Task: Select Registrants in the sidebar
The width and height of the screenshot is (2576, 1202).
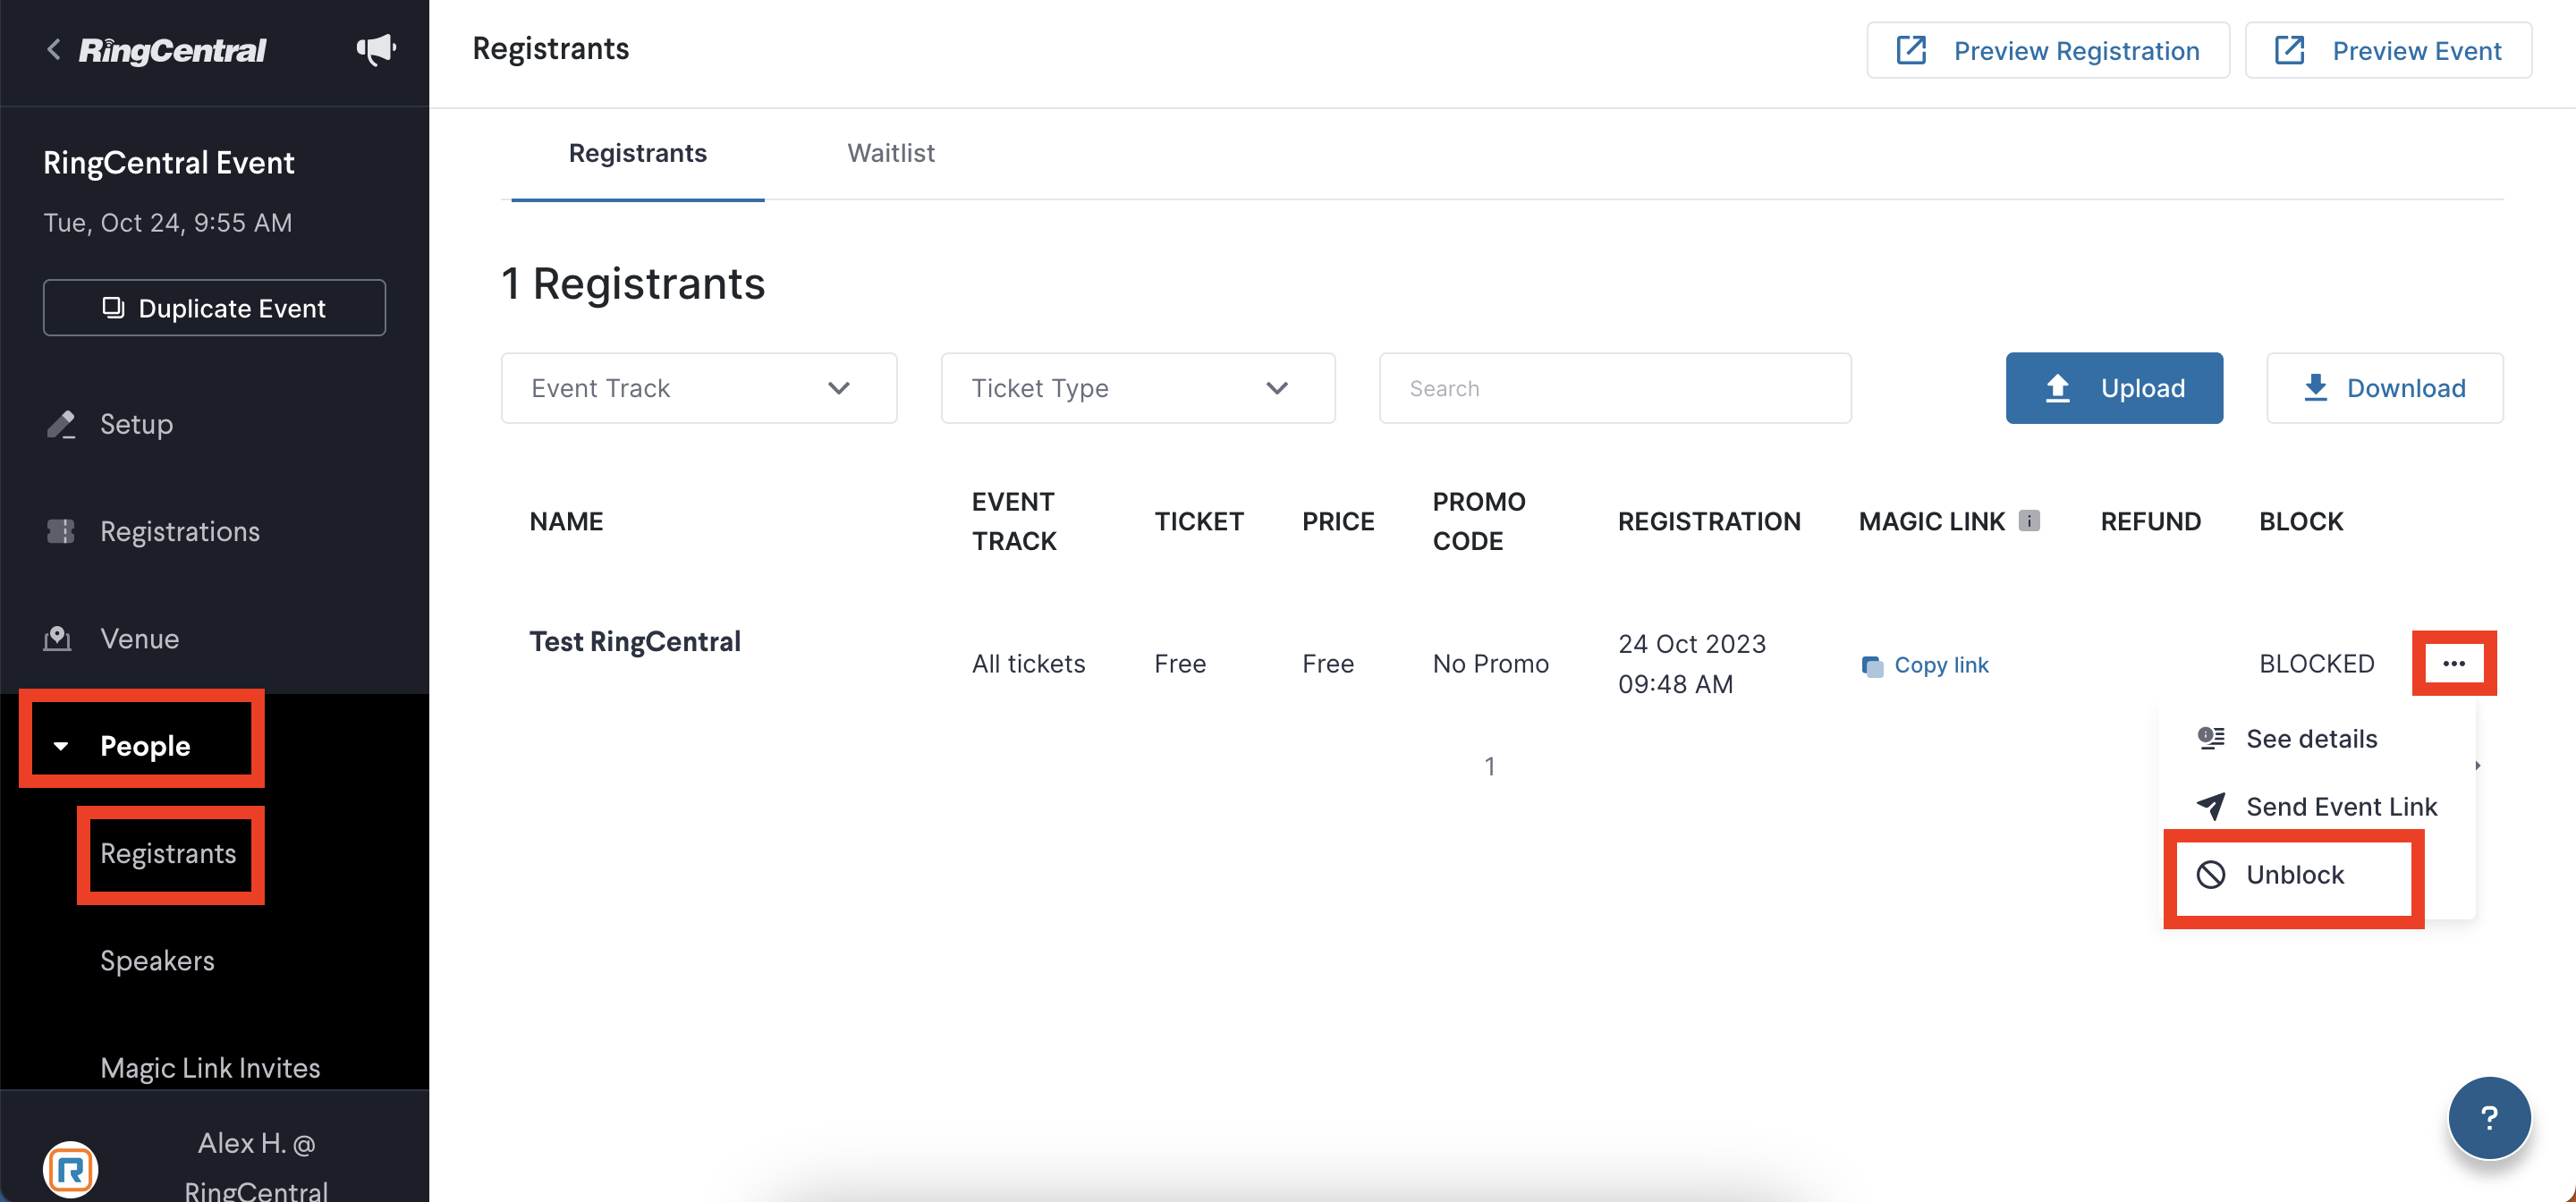Action: coord(168,853)
